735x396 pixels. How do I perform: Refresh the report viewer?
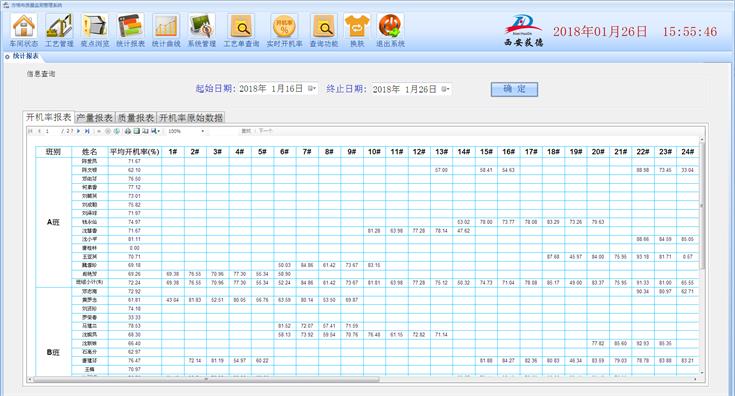pyautogui.click(x=117, y=131)
